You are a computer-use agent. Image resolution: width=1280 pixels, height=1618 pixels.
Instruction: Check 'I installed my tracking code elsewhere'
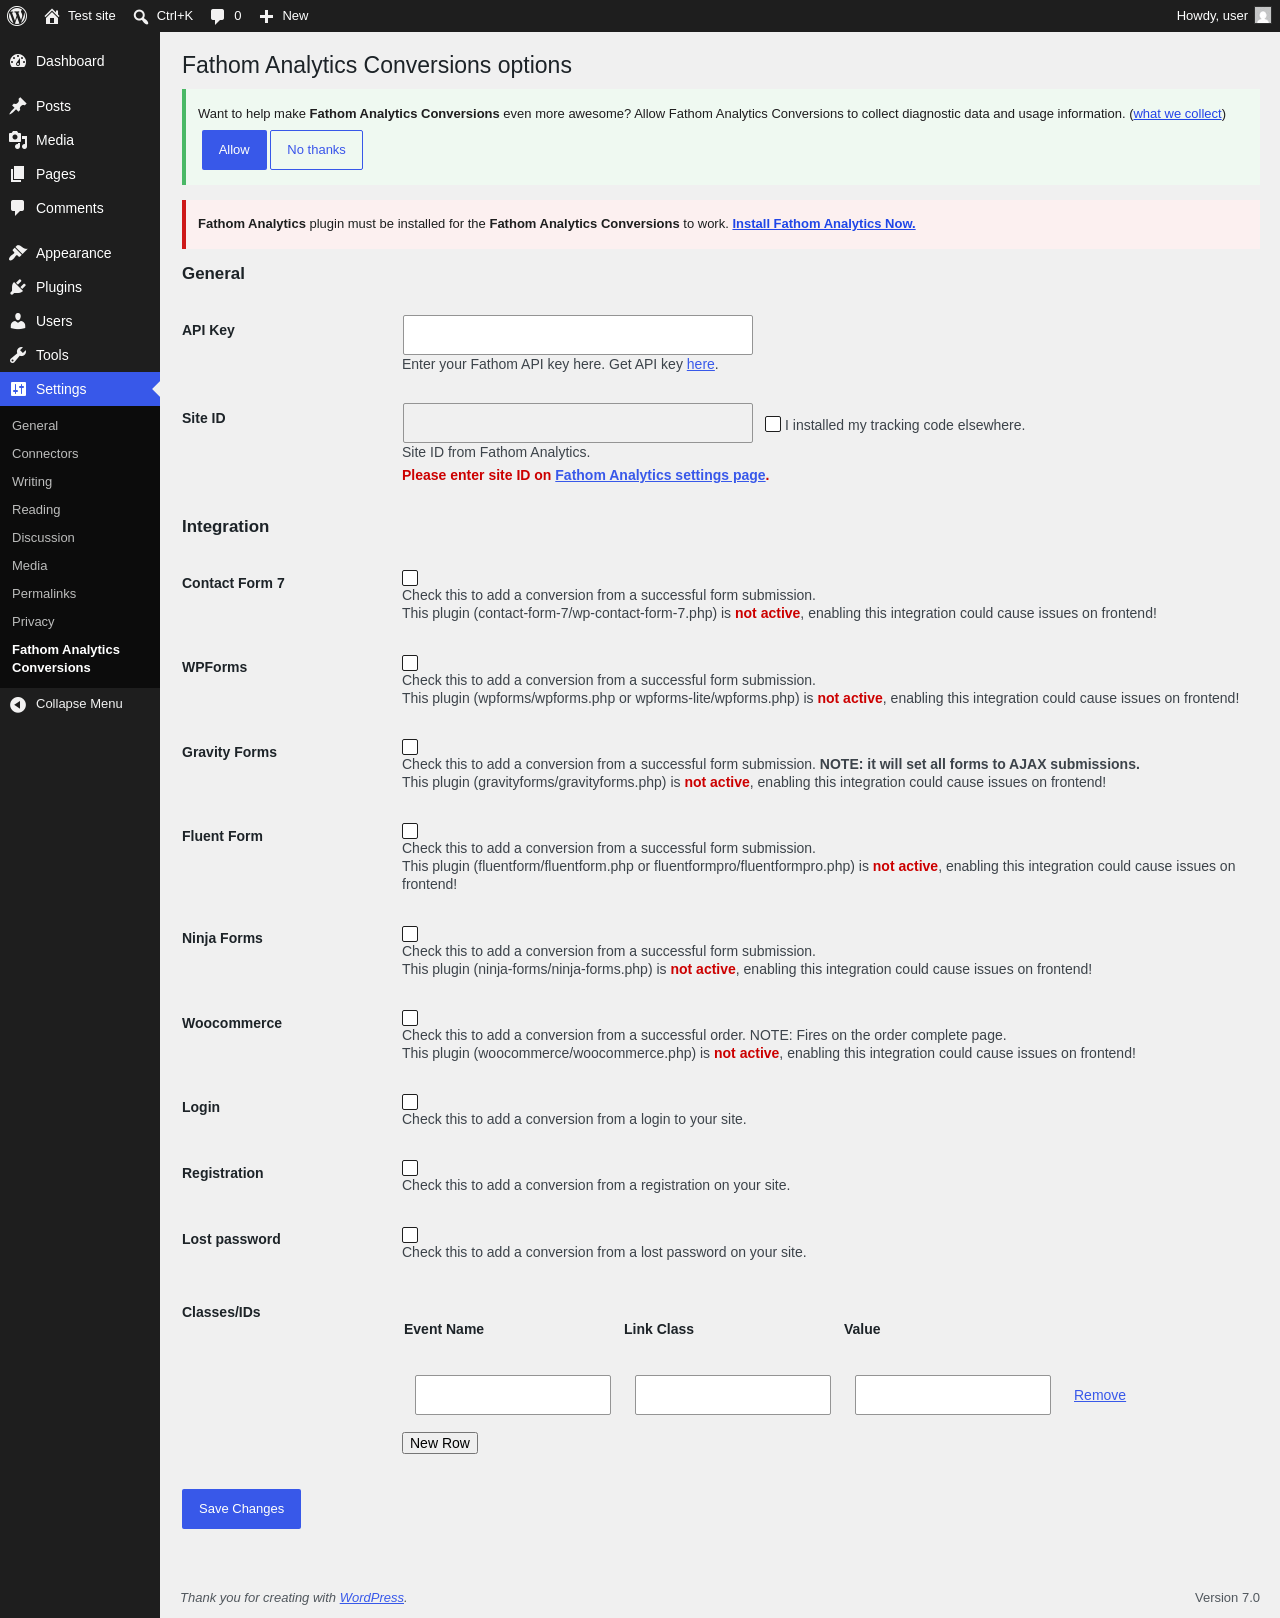click(773, 424)
